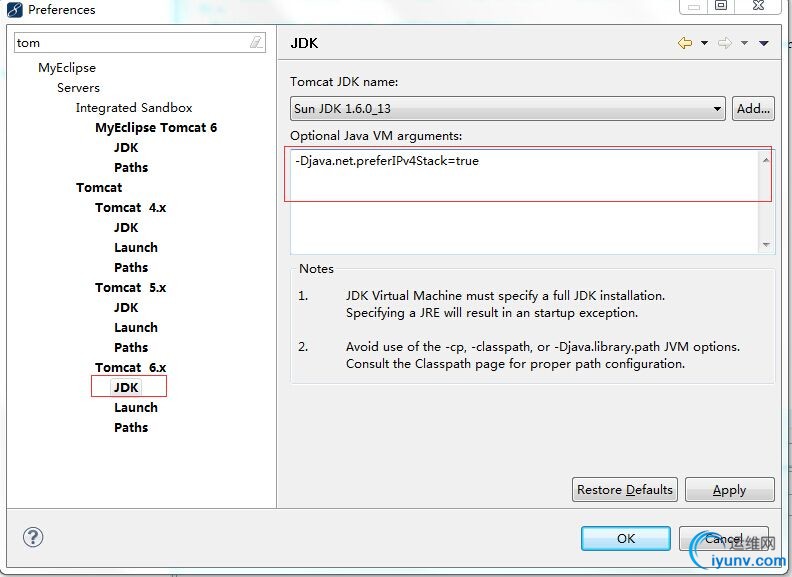792x577 pixels.
Task: Click the Notes group label
Action: click(316, 268)
